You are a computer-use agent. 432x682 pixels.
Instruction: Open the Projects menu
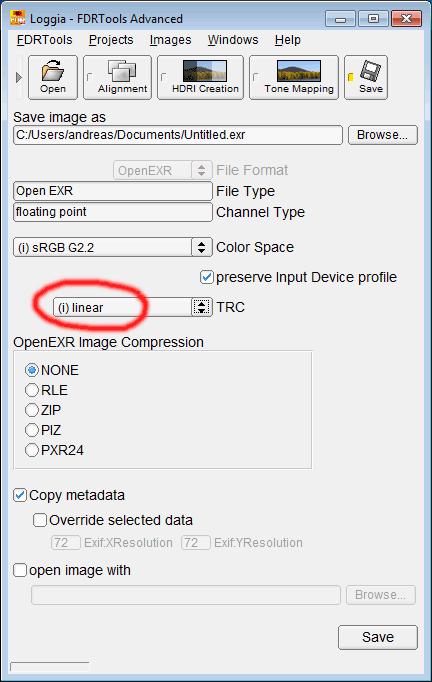point(111,40)
